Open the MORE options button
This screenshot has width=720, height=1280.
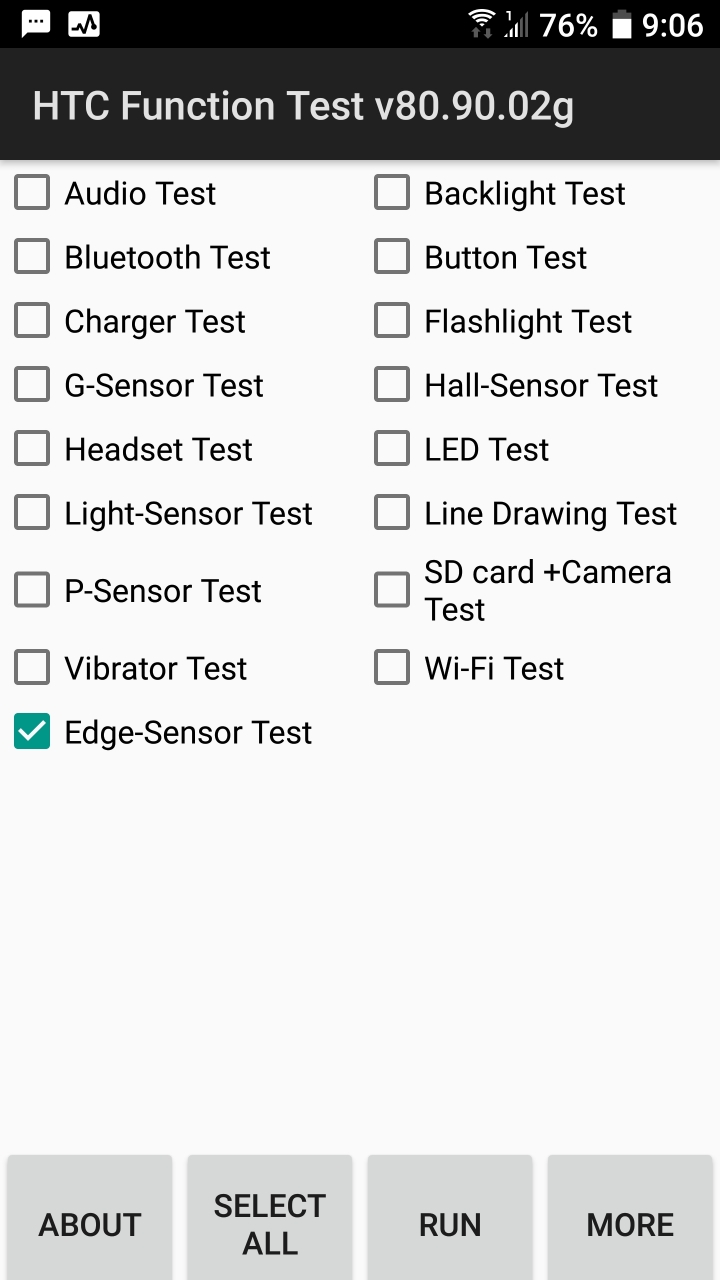630,1219
